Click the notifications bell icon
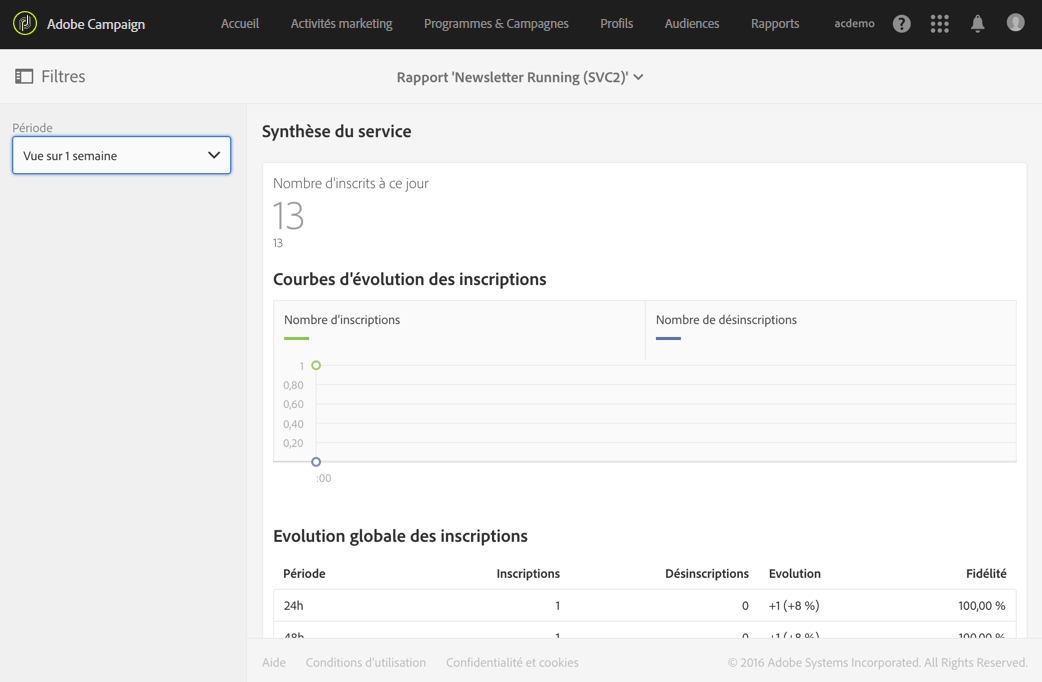The width and height of the screenshot is (1042, 682). [x=977, y=24]
